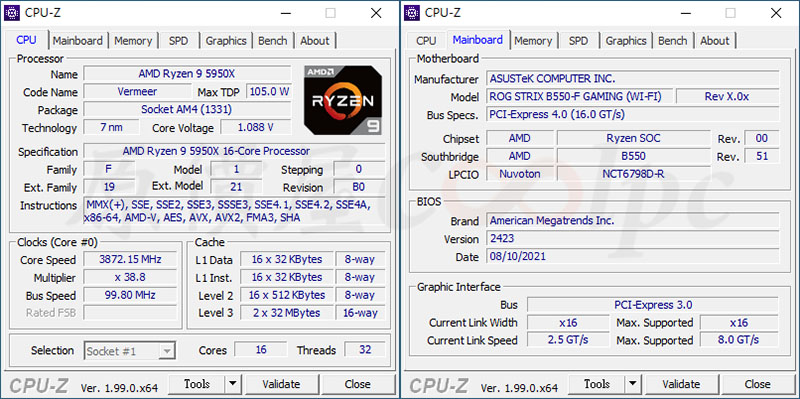The width and height of the screenshot is (800, 399).
Task: Select Graphics tab in right window
Action: tap(626, 40)
